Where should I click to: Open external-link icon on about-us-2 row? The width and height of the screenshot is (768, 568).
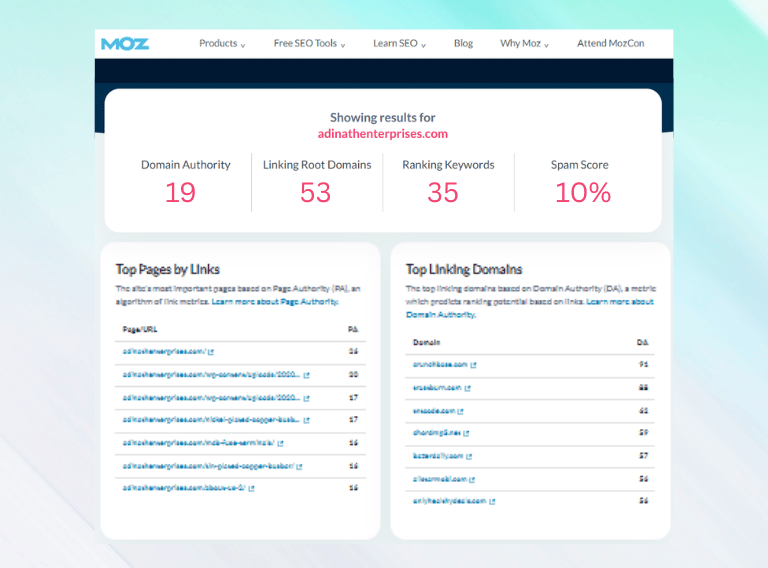[x=251, y=488]
